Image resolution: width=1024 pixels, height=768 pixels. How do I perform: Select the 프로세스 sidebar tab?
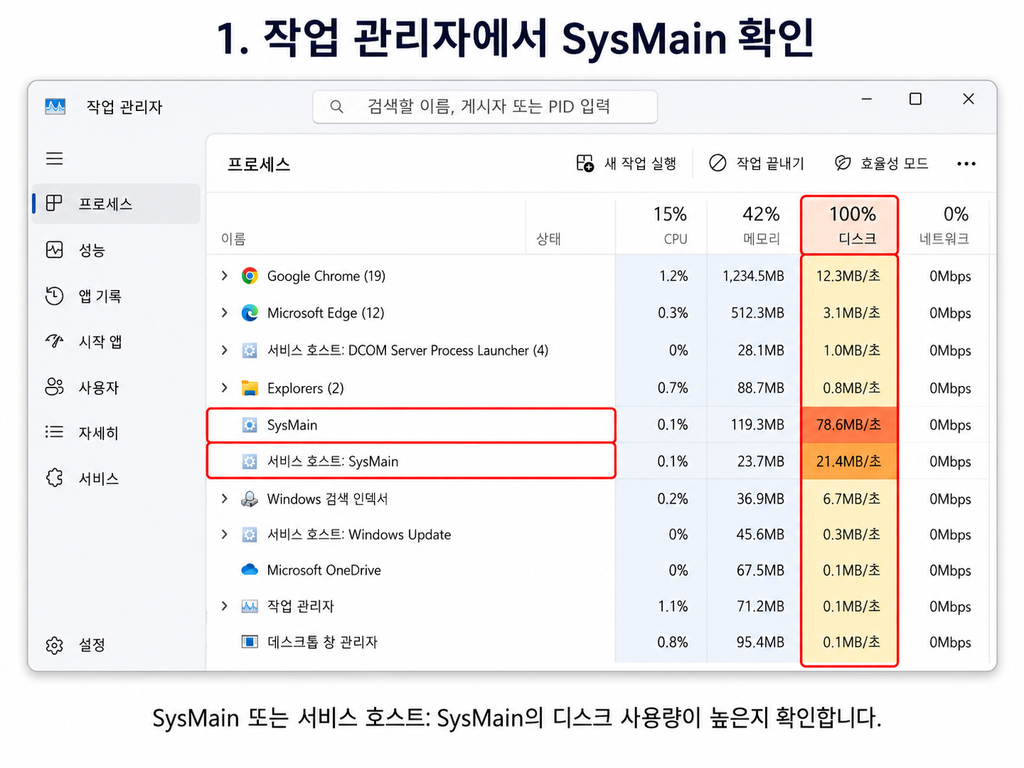coord(116,204)
